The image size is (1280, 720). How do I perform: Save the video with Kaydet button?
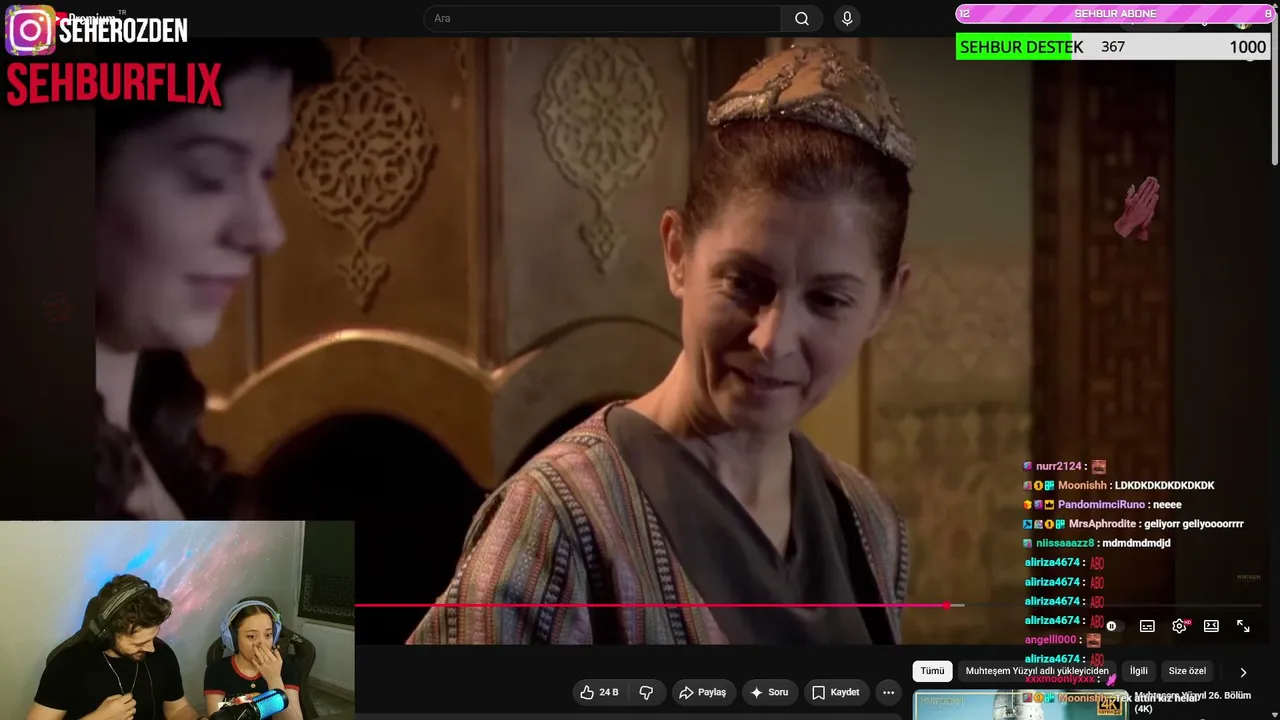coord(836,692)
